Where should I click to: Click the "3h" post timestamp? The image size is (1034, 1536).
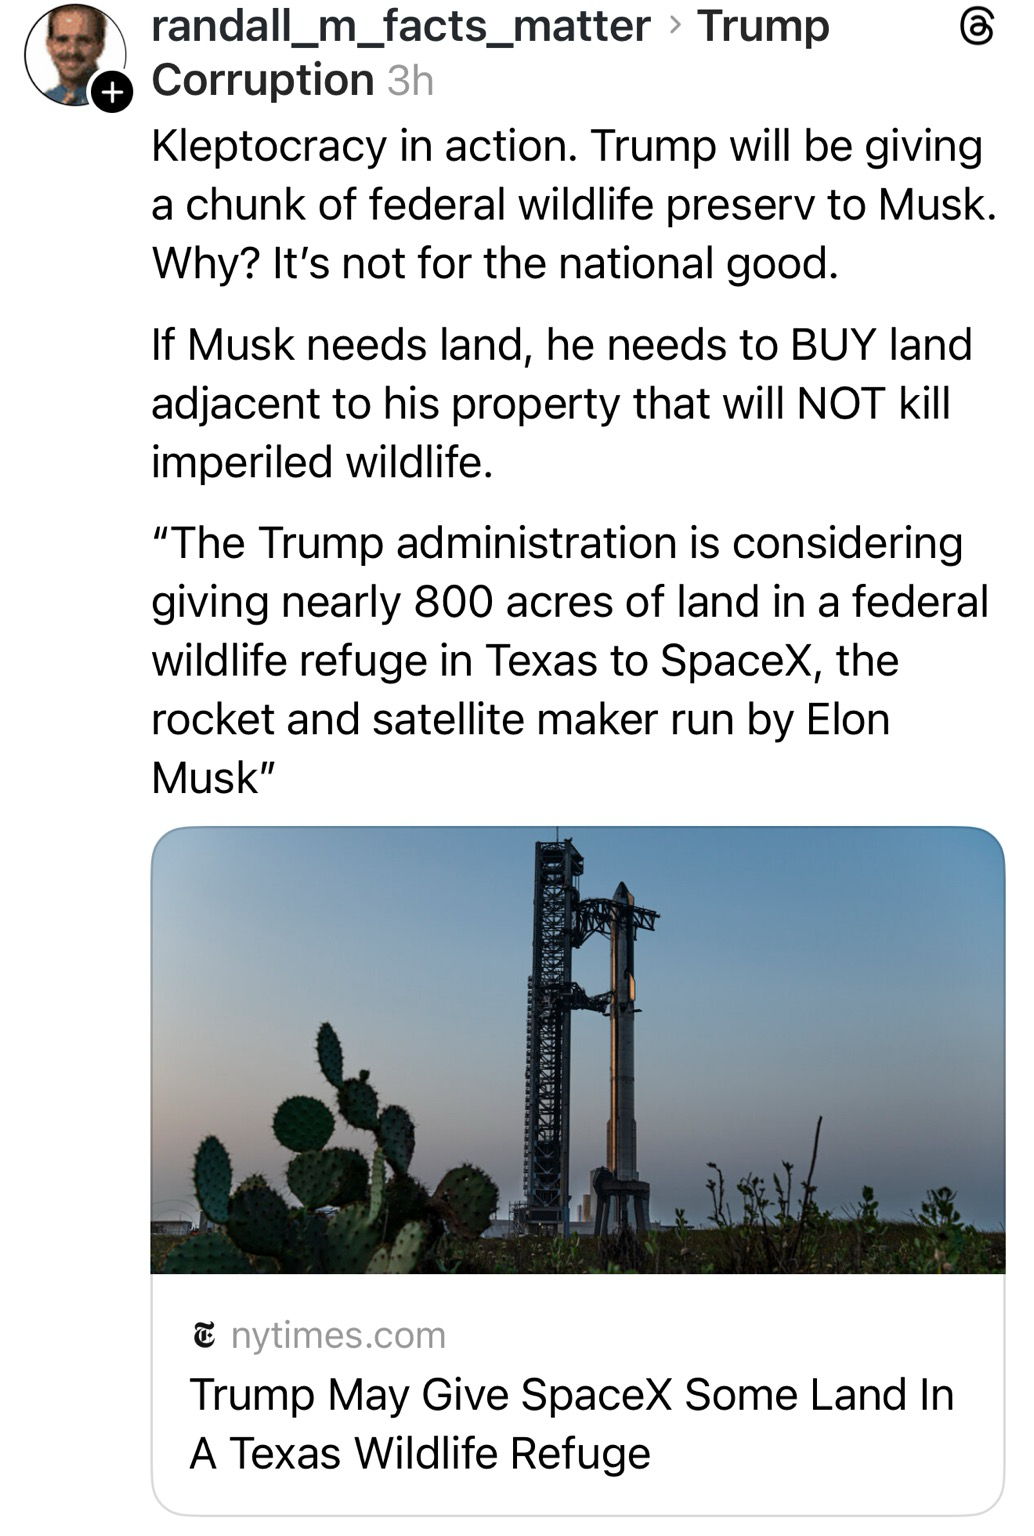tap(410, 81)
